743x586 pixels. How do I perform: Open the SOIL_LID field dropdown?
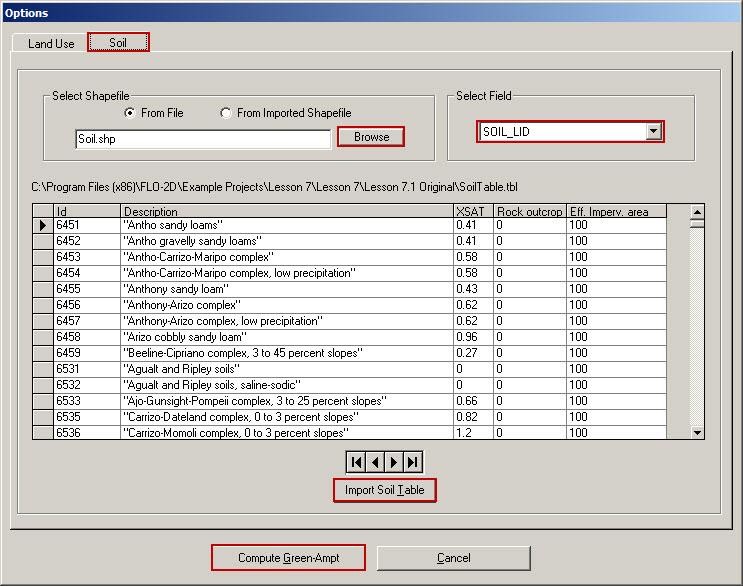click(x=653, y=131)
